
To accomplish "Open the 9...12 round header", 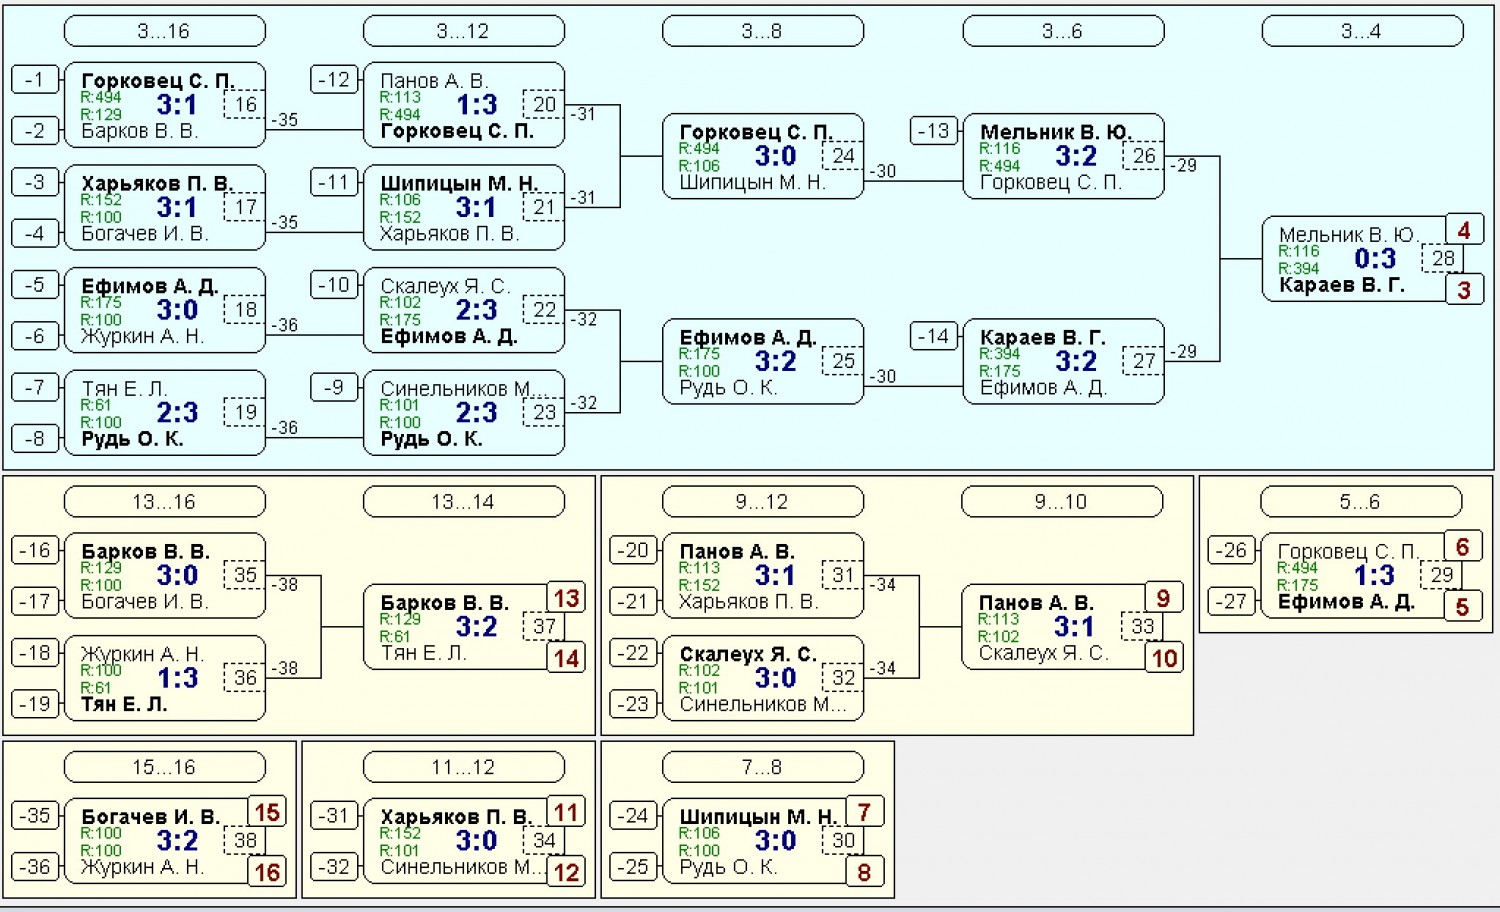I will [x=763, y=501].
